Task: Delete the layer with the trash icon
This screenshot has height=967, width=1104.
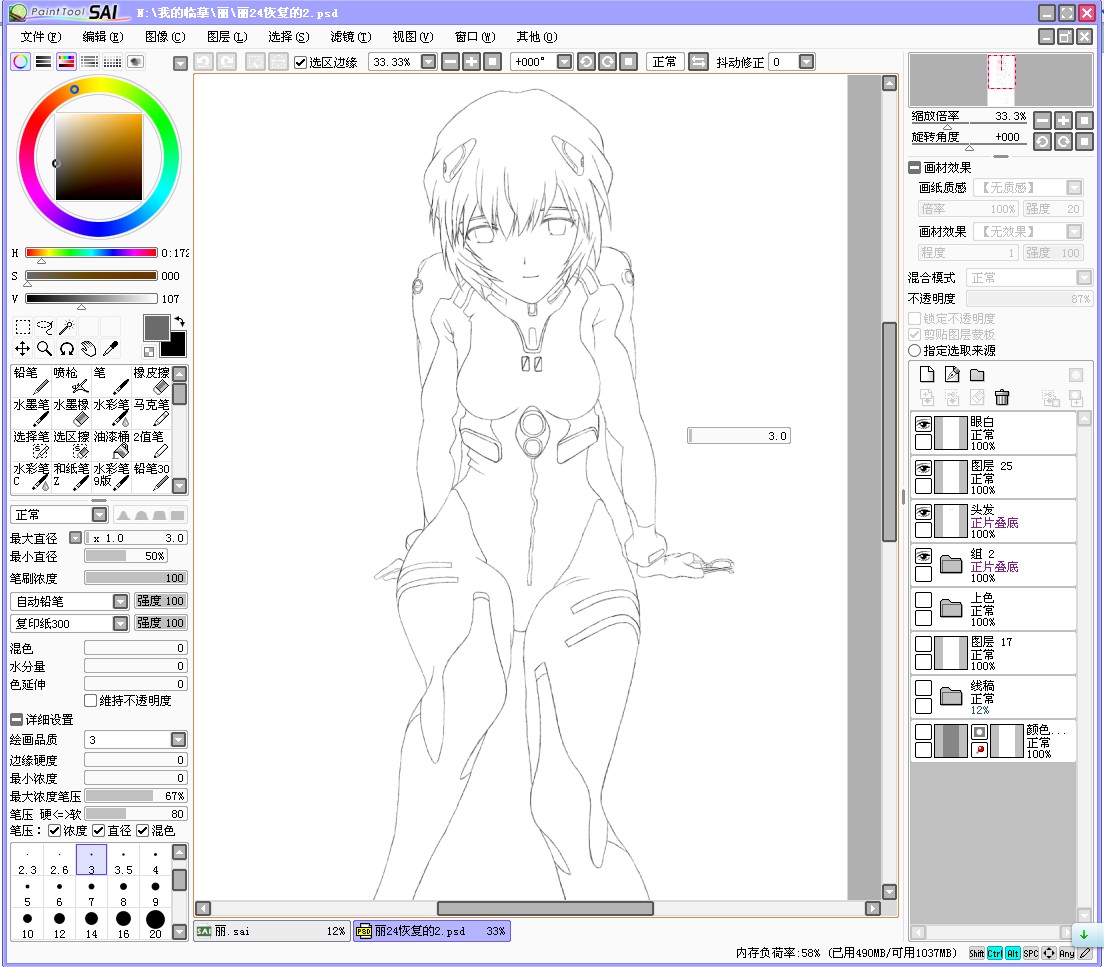Action: click(1002, 398)
